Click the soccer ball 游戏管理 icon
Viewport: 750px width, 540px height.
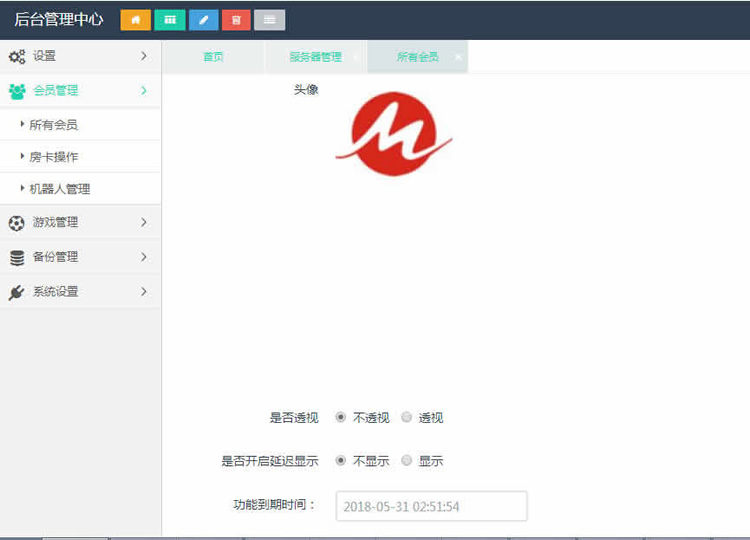click(x=17, y=223)
